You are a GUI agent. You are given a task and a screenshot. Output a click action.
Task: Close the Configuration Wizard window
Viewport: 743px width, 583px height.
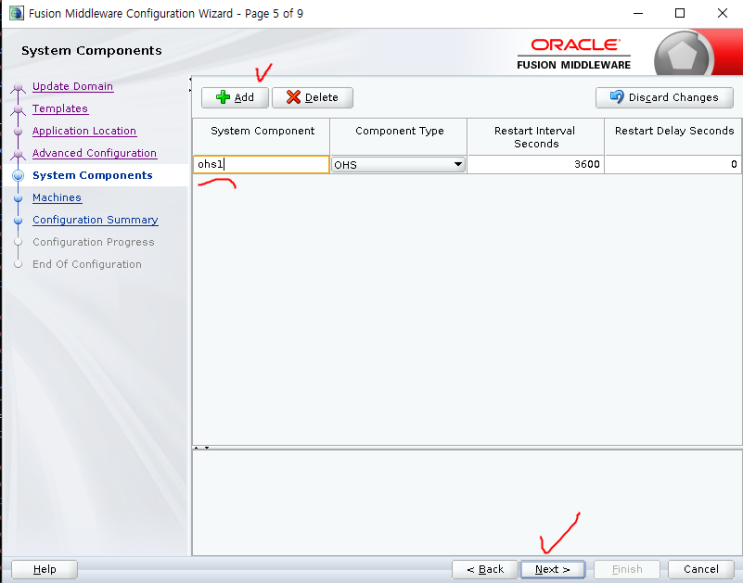[722, 13]
